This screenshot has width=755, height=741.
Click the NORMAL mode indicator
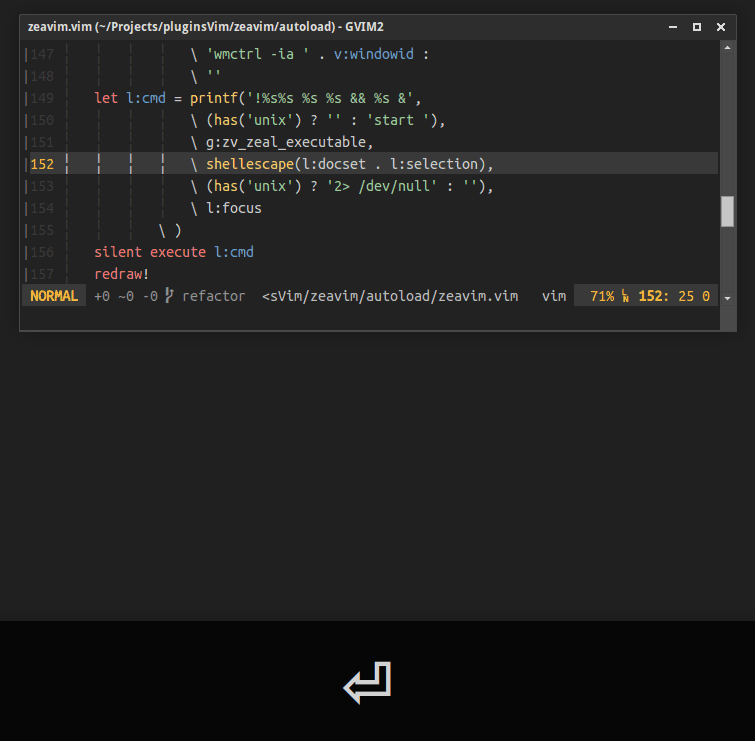(x=54, y=296)
